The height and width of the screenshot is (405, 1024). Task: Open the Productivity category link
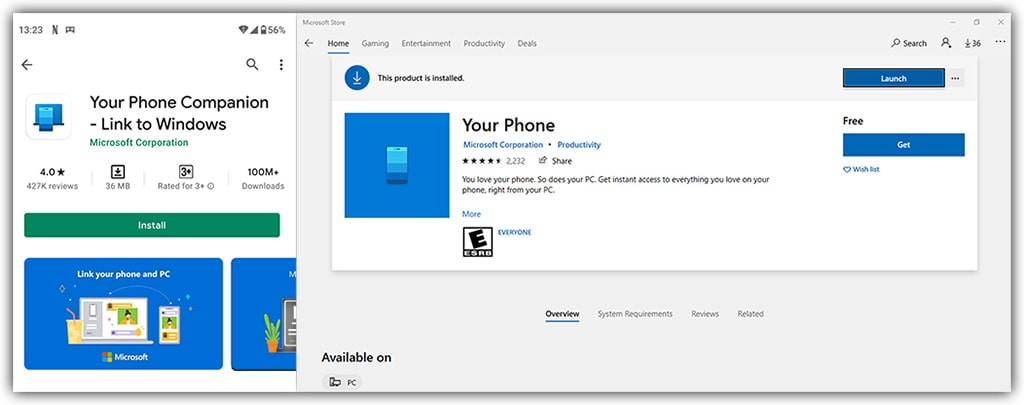tap(579, 145)
